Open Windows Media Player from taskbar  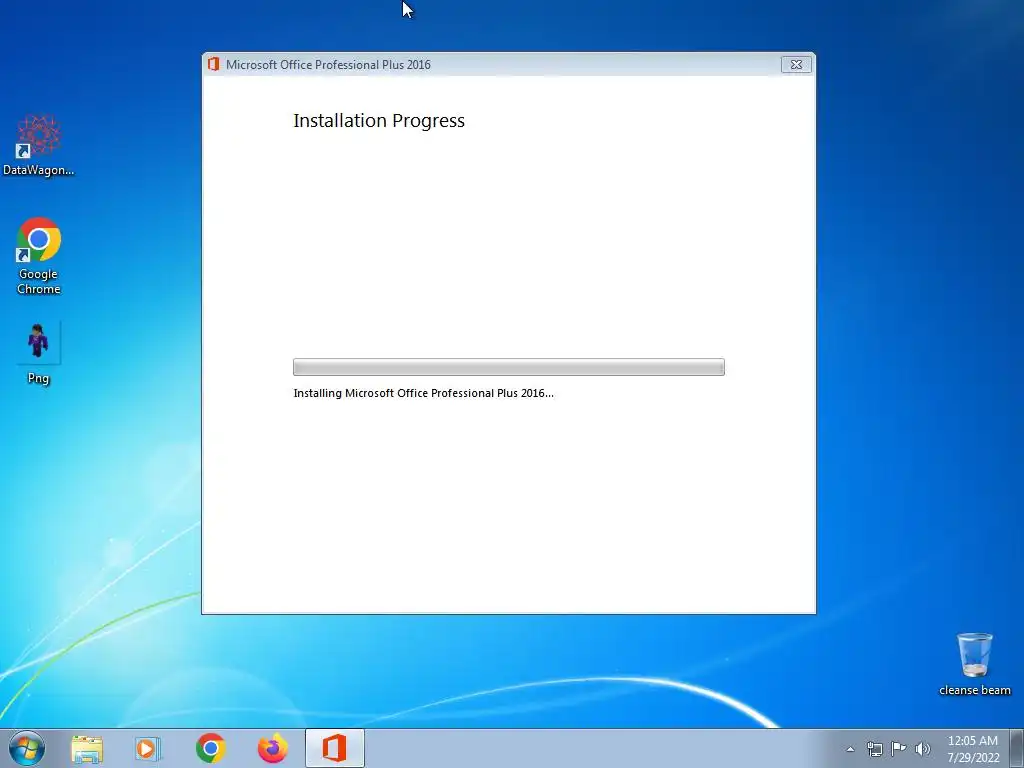(148, 749)
